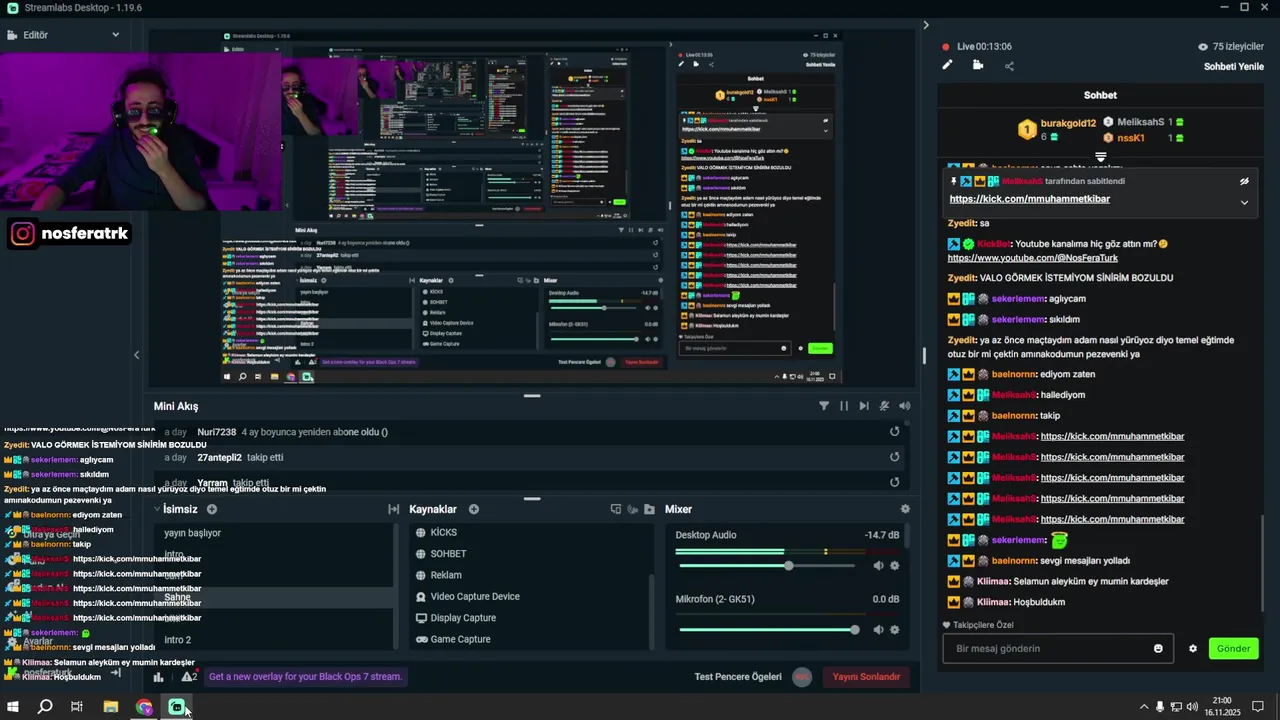Open the Black Ops 7 overlay banner
The width and height of the screenshot is (1280, 720).
pyautogui.click(x=305, y=677)
